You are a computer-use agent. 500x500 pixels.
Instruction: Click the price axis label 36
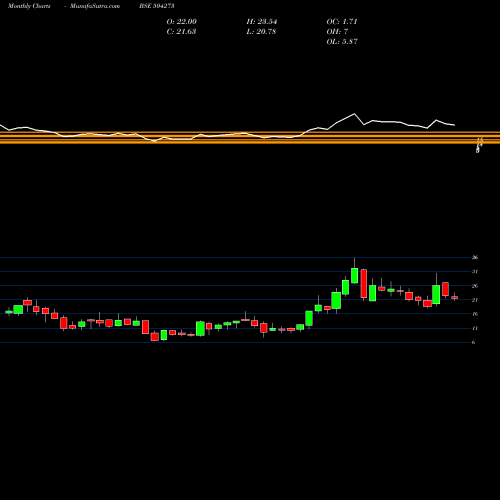(475, 257)
